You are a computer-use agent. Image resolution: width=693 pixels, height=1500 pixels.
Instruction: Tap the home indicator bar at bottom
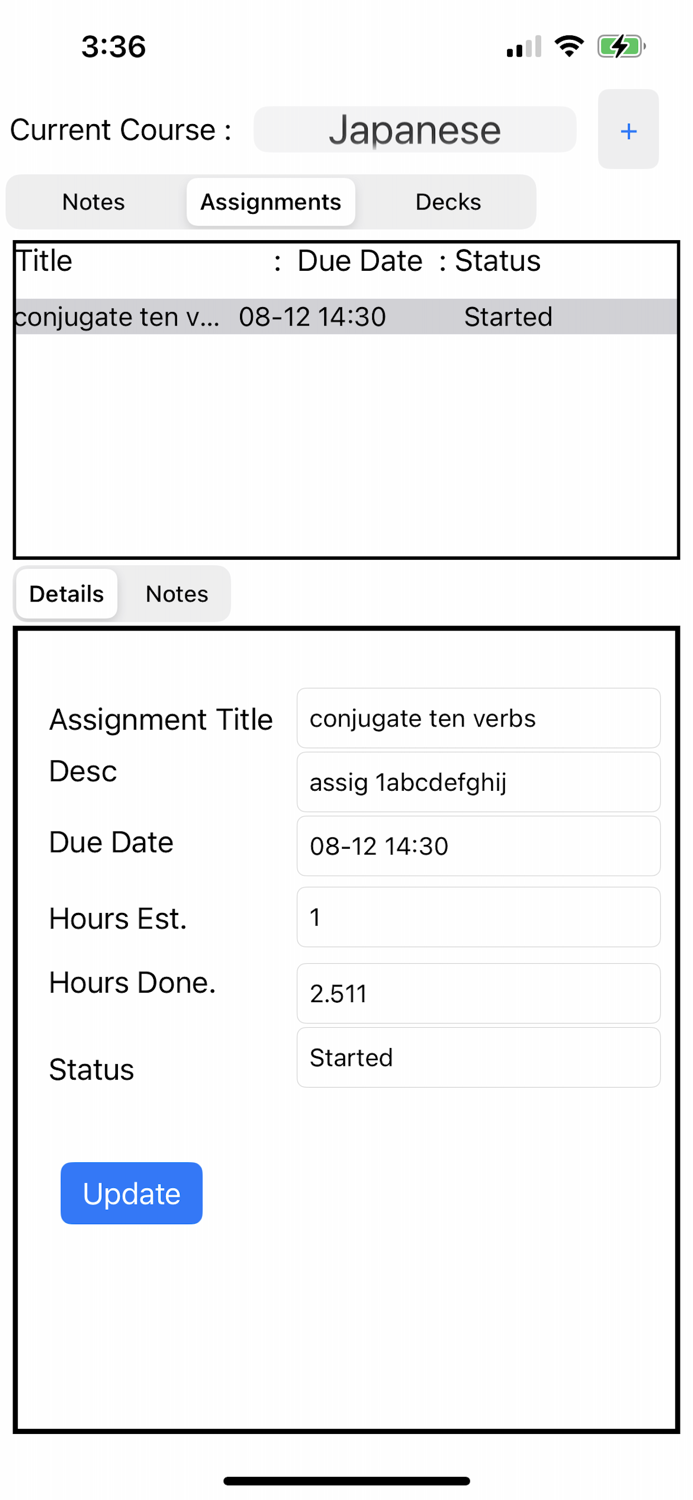346,1481
